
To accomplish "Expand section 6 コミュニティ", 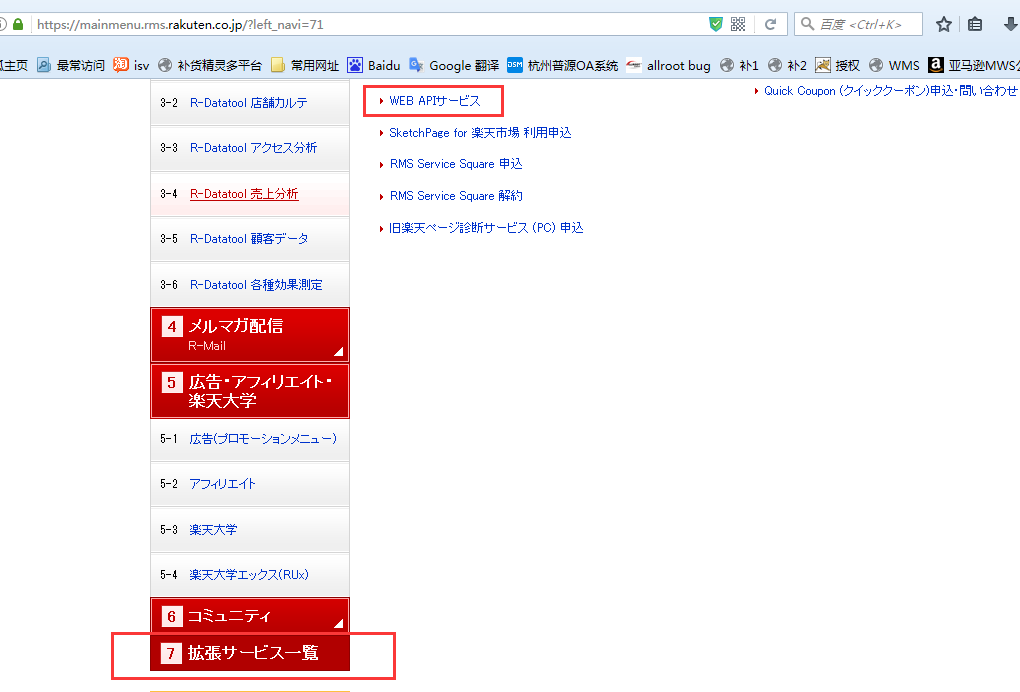I will (x=250, y=615).
